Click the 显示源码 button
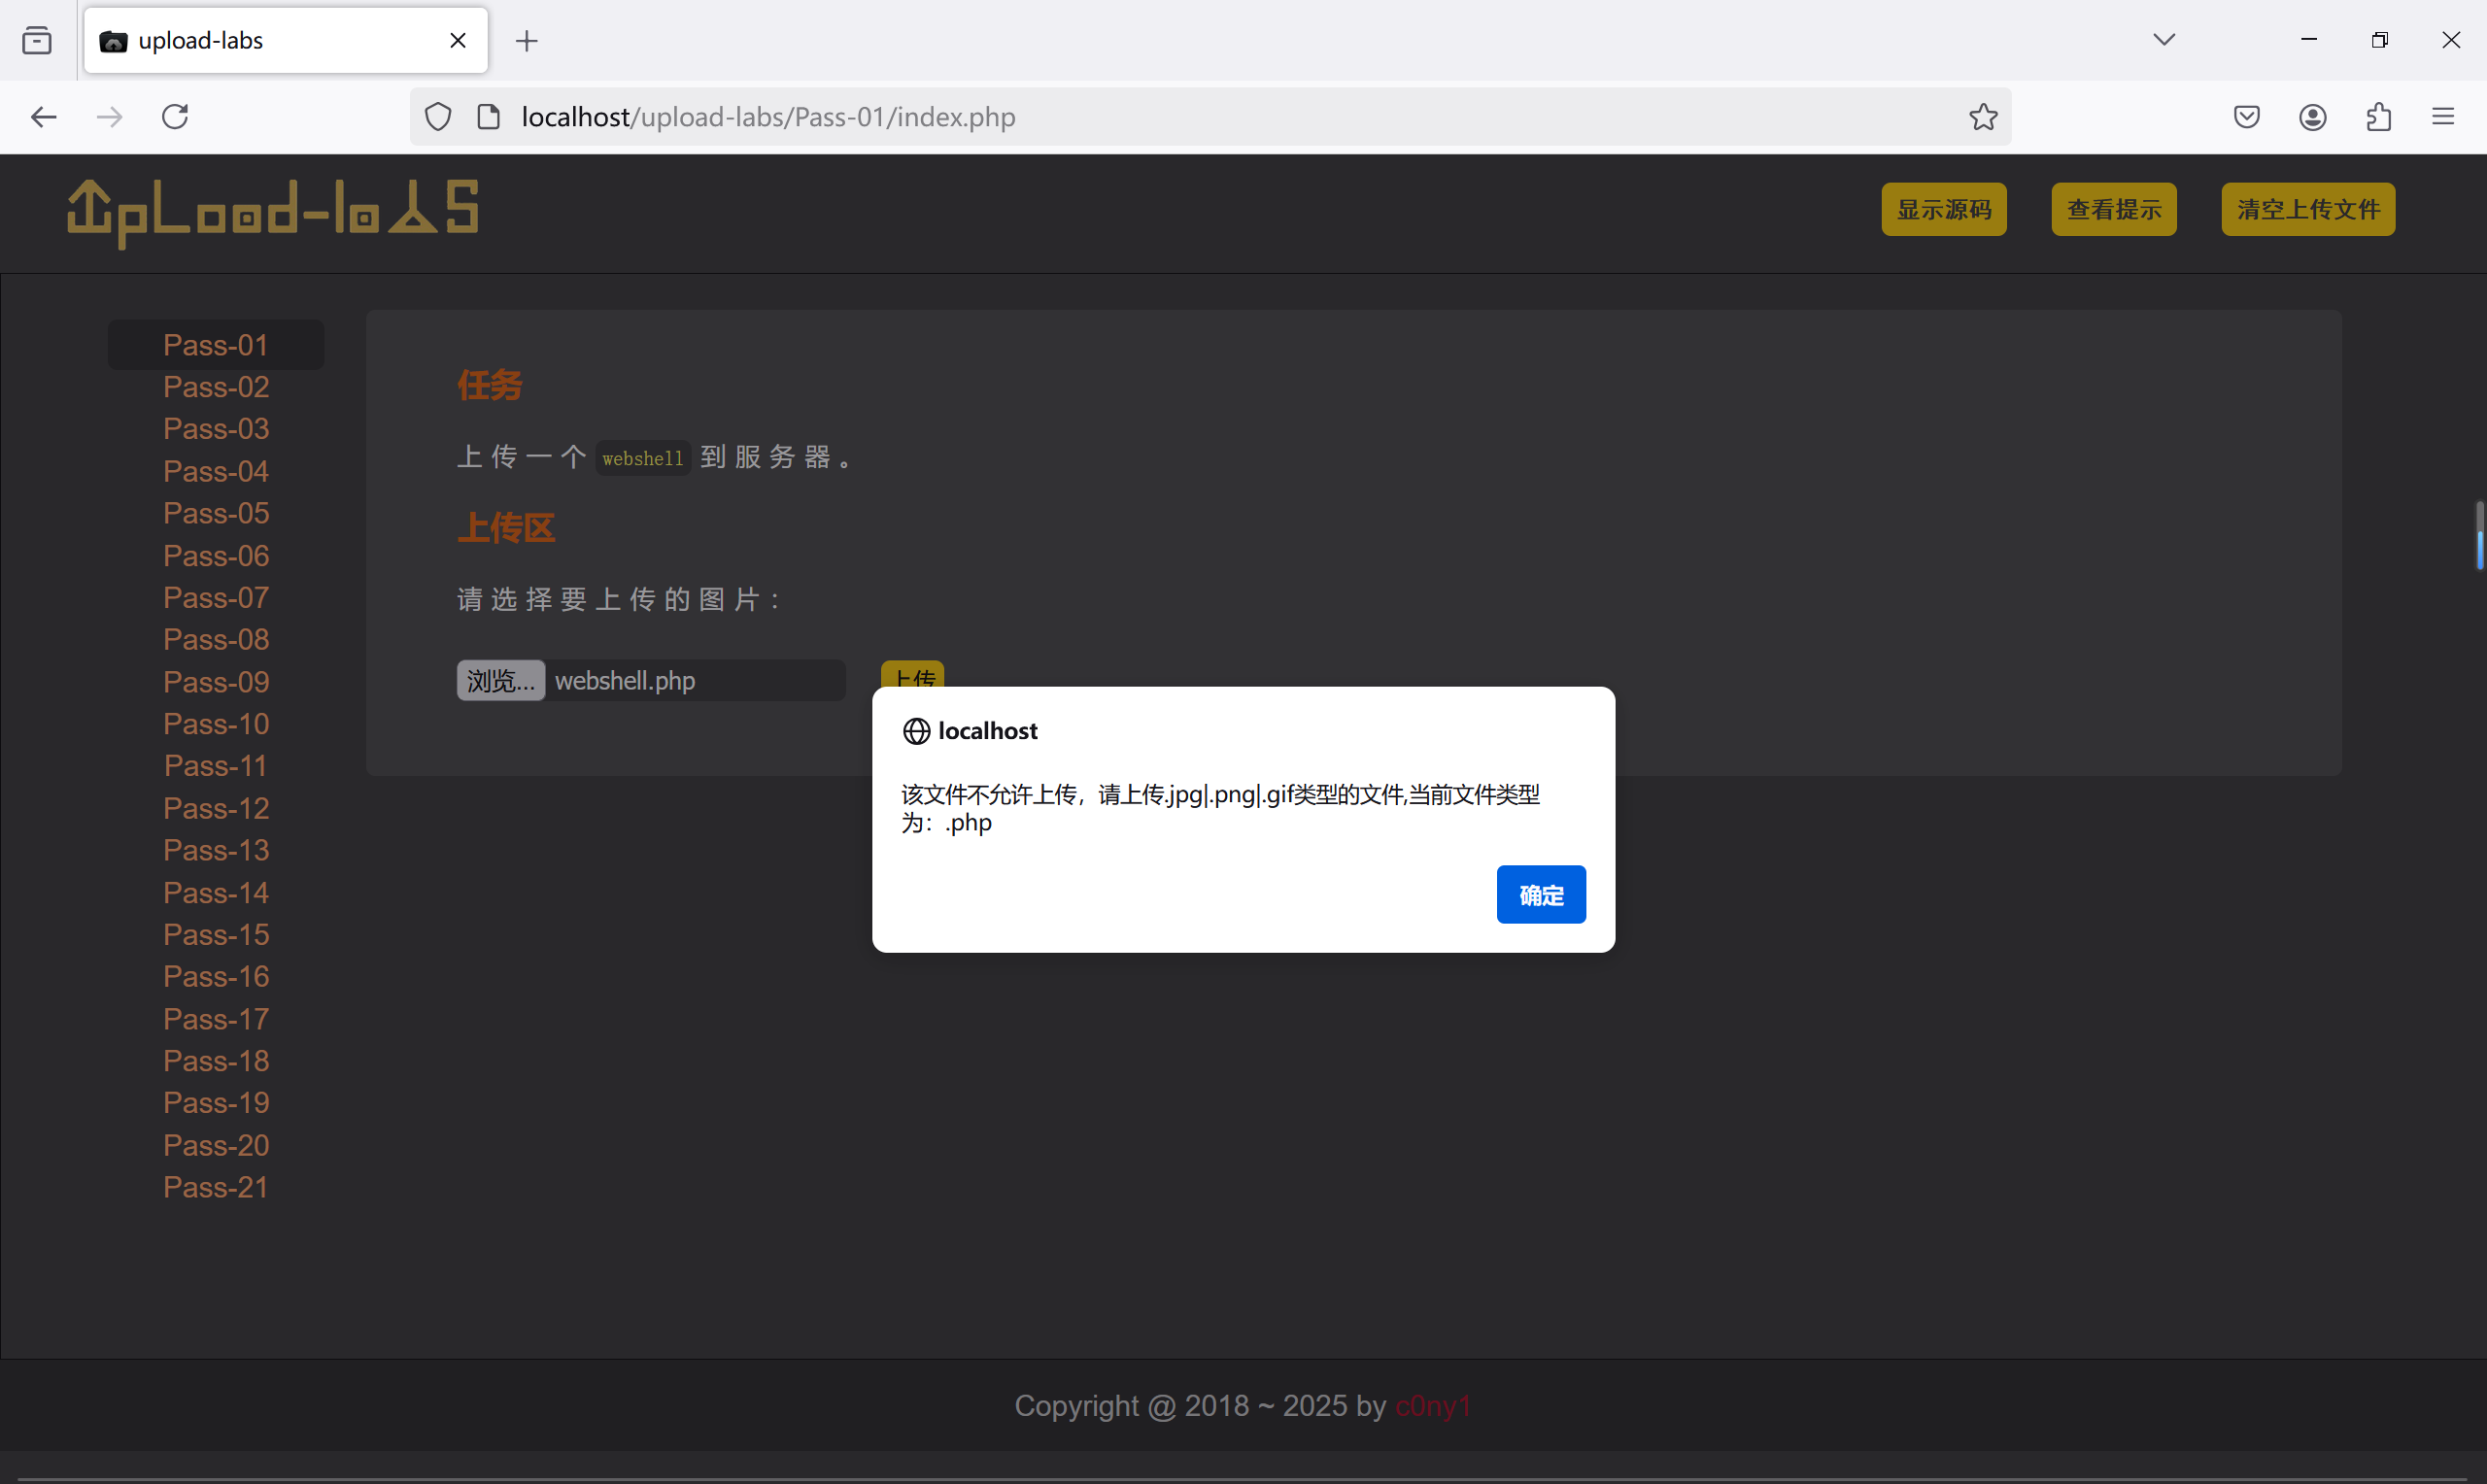The width and height of the screenshot is (2487, 1484). (x=1943, y=209)
